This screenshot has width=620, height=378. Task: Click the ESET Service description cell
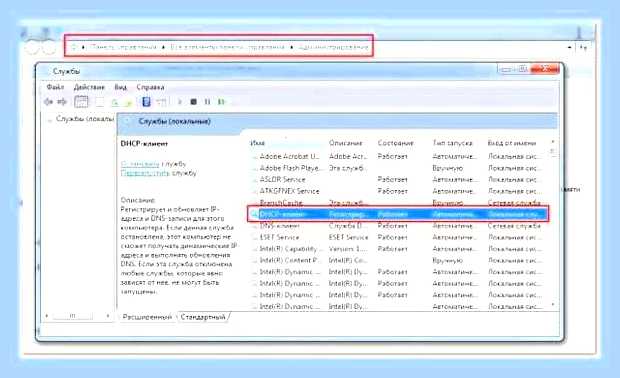348,237
